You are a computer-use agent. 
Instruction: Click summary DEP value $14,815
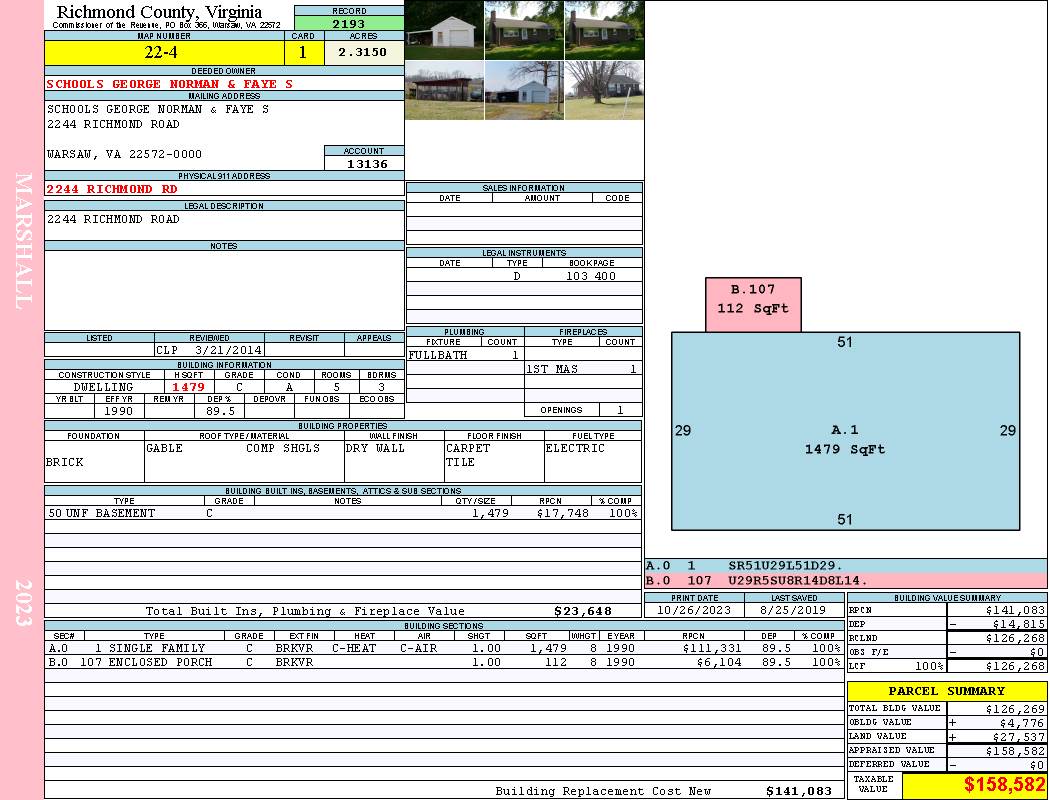pyautogui.click(x=1018, y=624)
